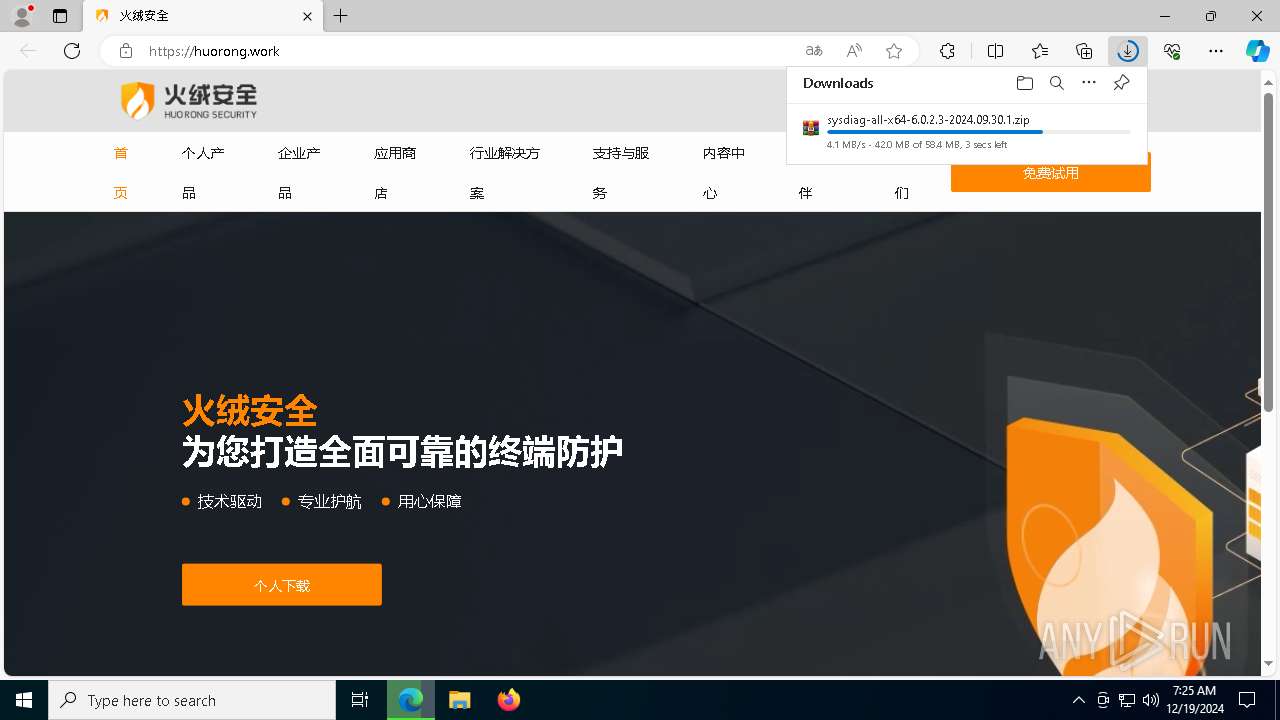Toggle split screen view icon

click(996, 51)
